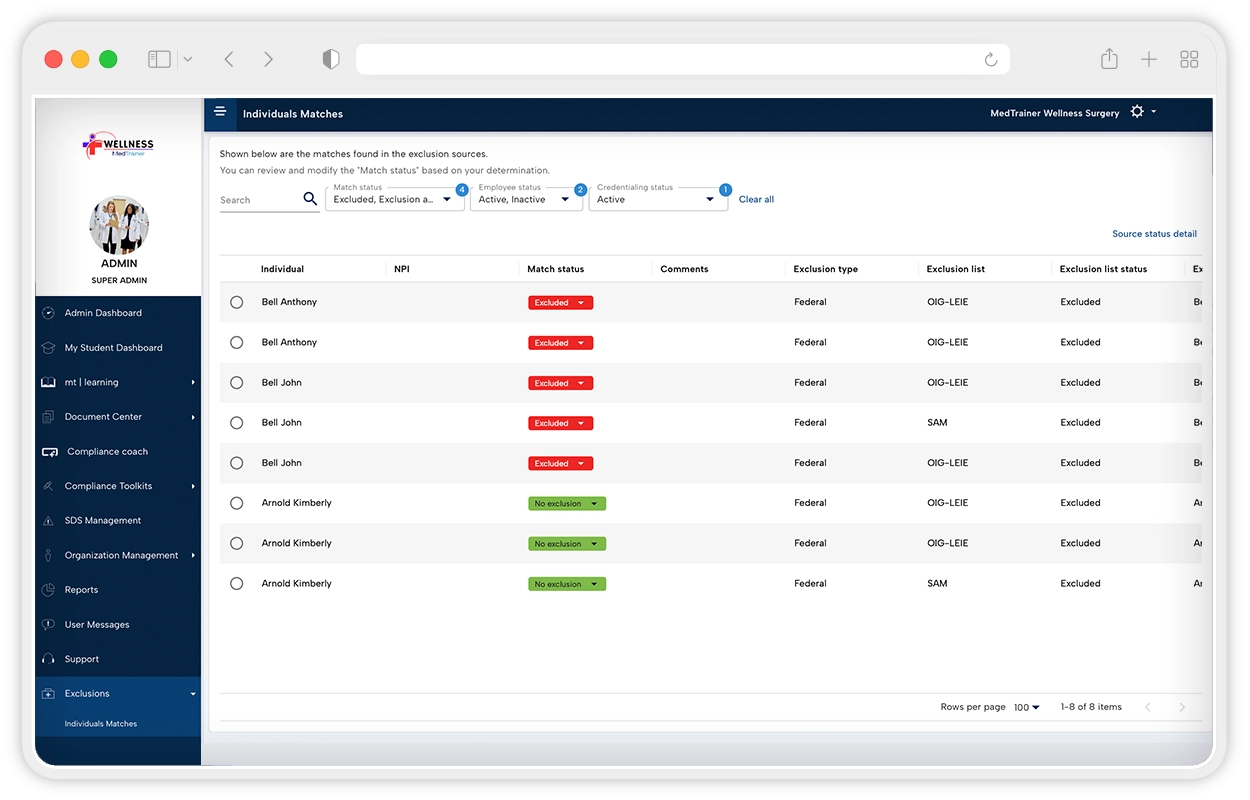
Task: Click the search magnifier icon
Action: pos(310,199)
